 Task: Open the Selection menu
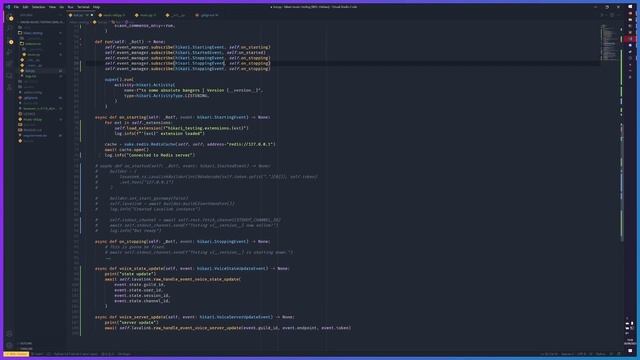[x=38, y=7]
